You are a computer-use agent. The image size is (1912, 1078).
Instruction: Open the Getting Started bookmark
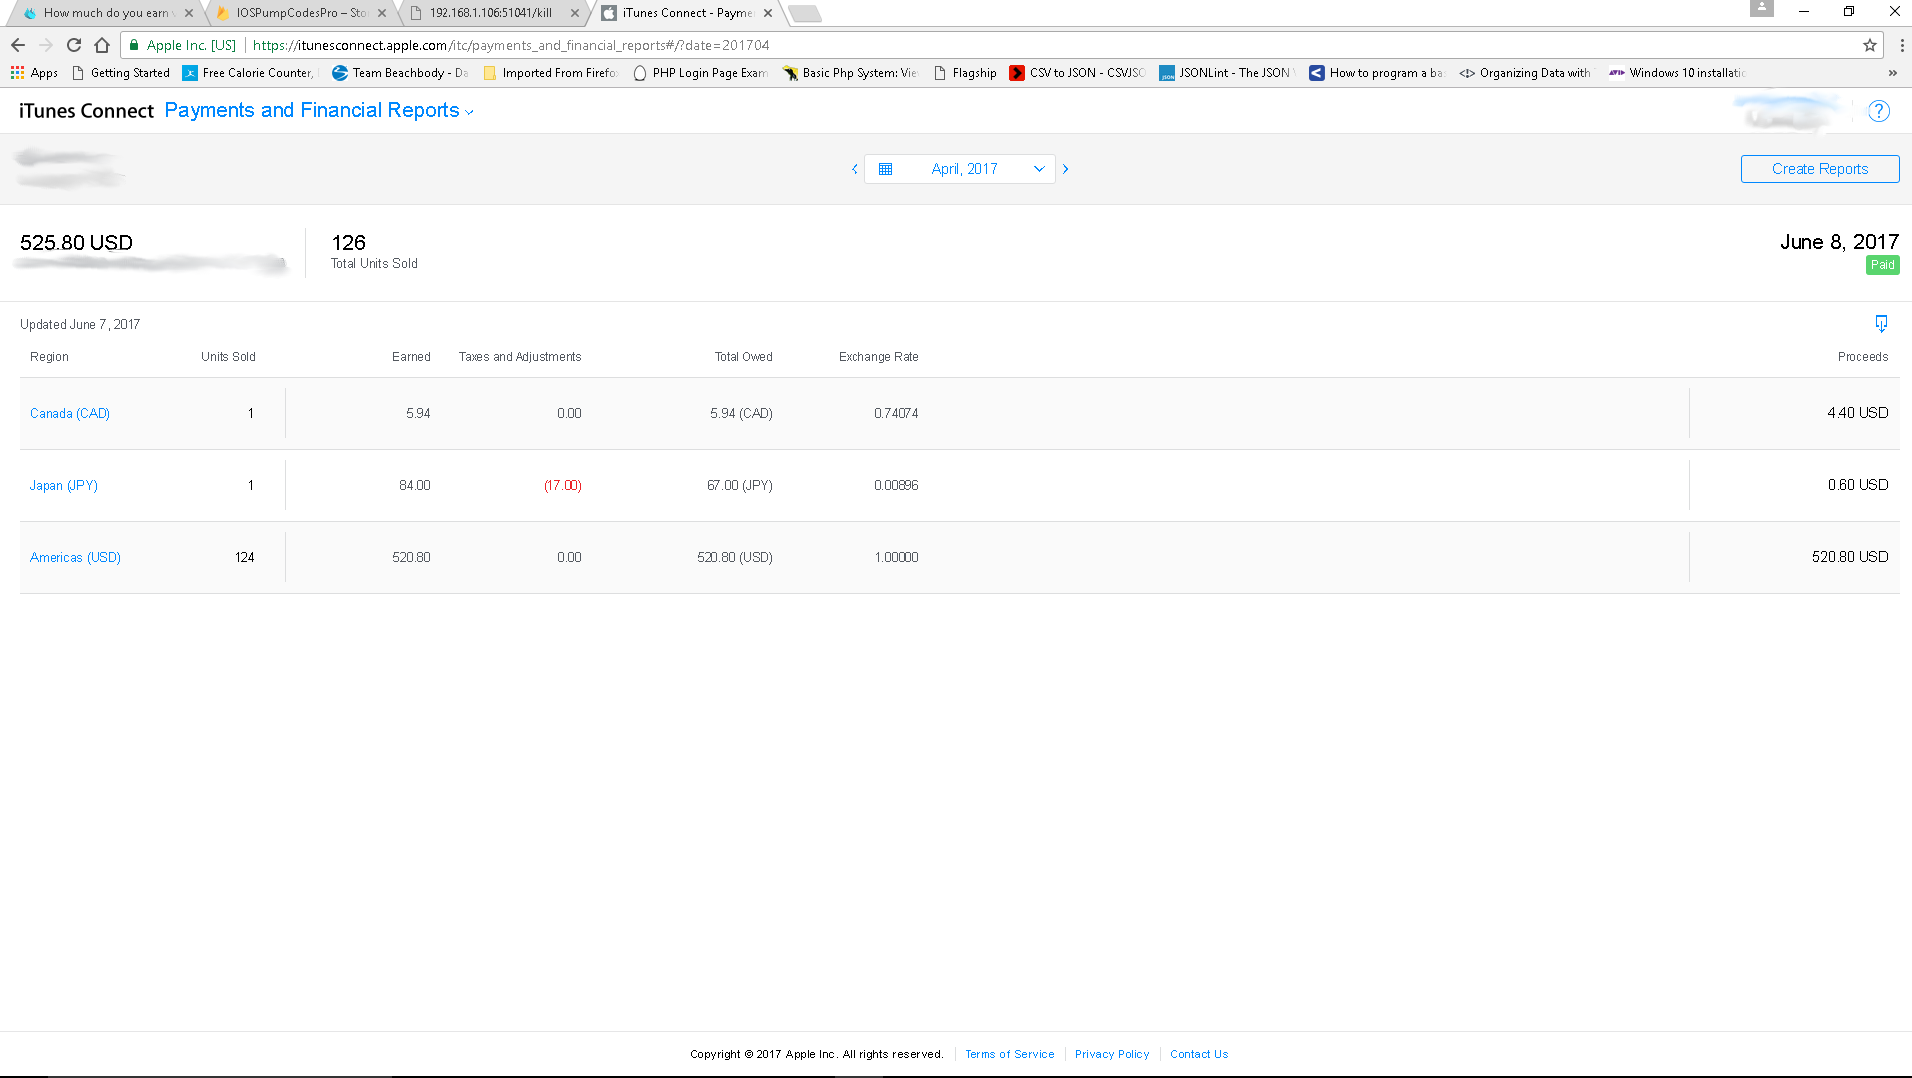[121, 73]
